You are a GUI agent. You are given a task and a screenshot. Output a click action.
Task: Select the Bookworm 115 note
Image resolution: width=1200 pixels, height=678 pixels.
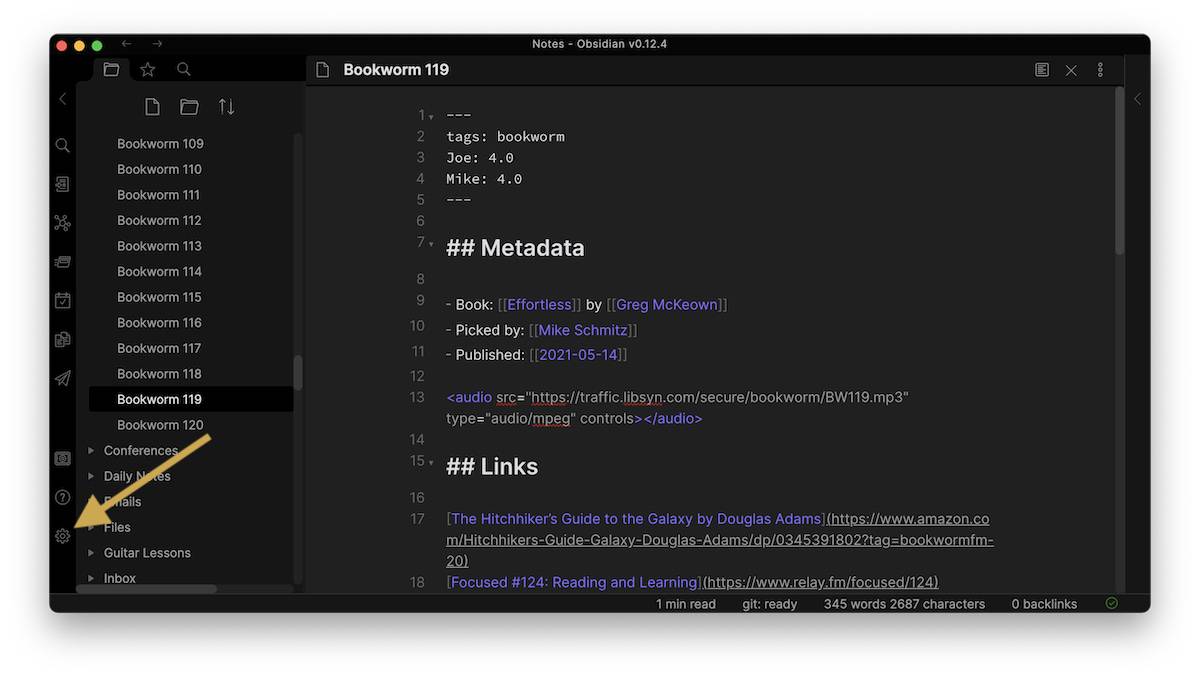(x=160, y=297)
